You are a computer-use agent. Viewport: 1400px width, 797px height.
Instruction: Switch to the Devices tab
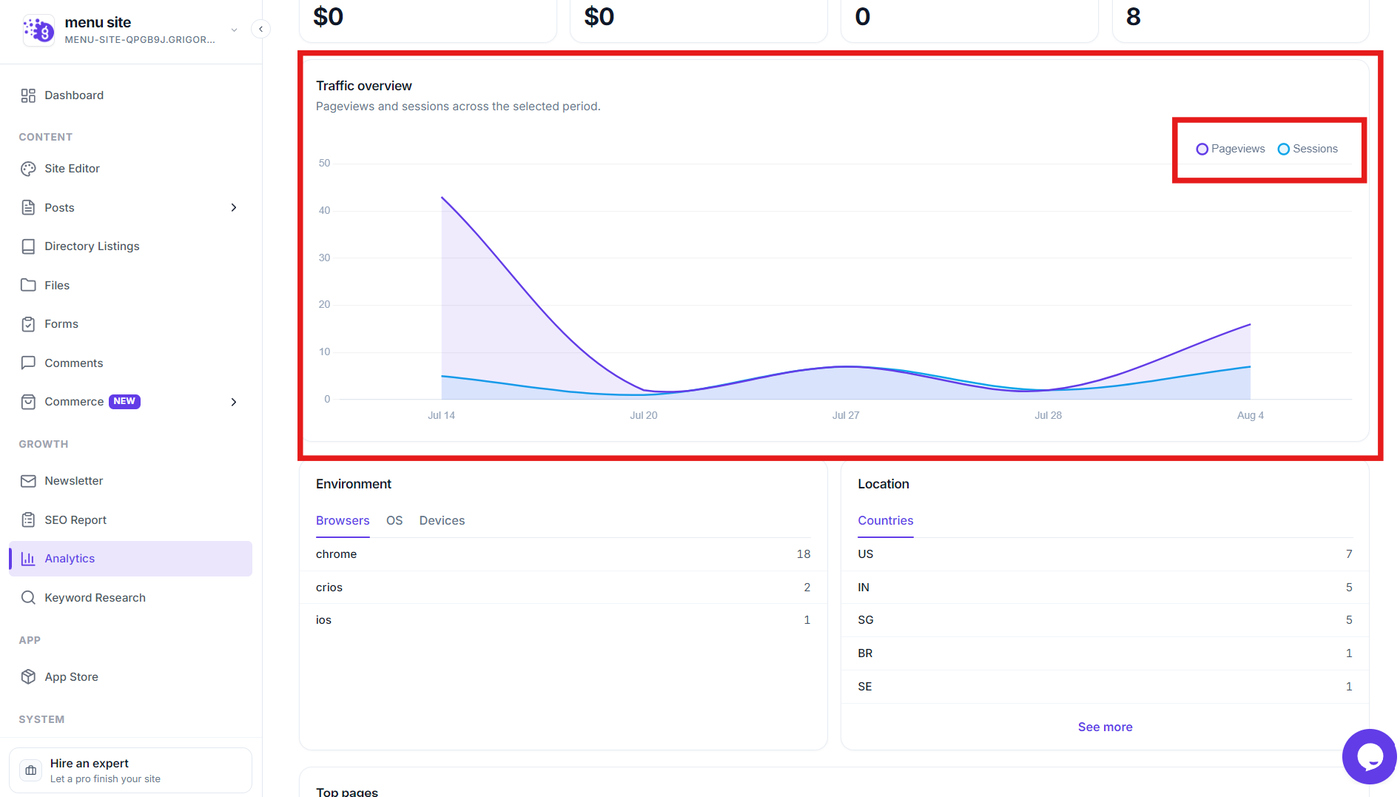tap(442, 521)
